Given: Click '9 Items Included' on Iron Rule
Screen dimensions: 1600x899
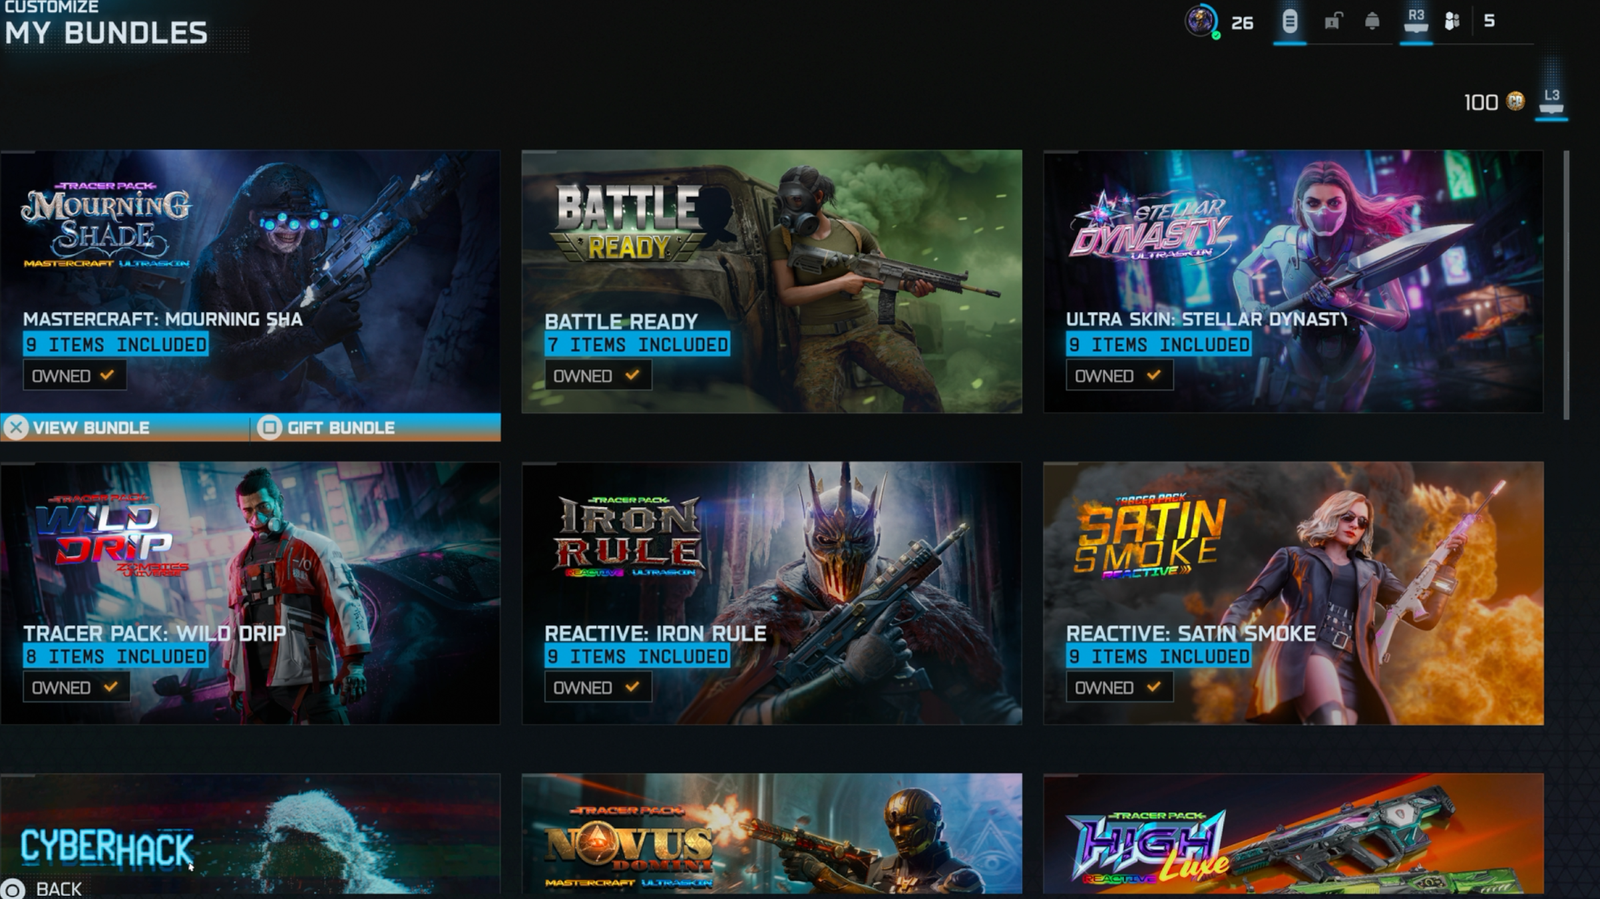Looking at the screenshot, I should [x=637, y=656].
